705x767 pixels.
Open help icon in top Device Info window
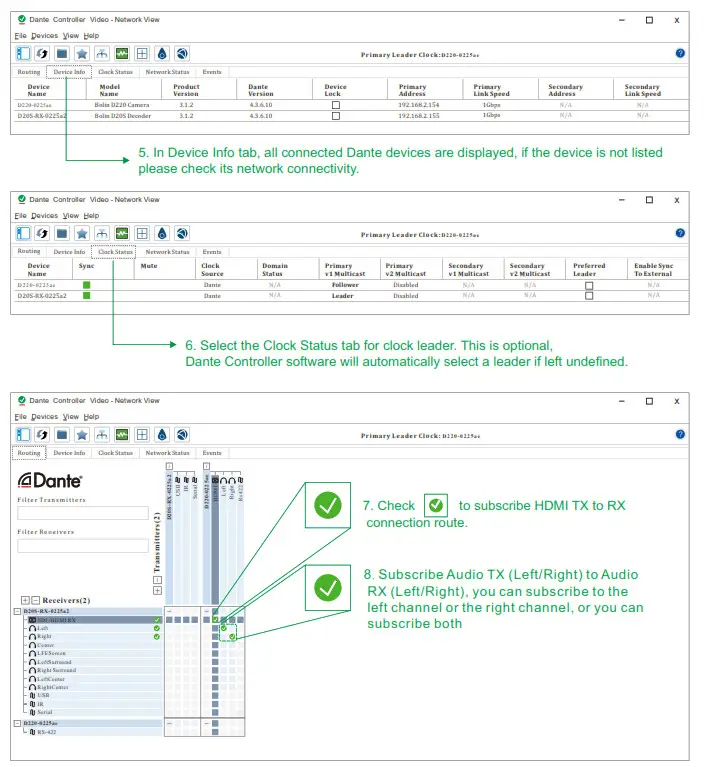click(680, 53)
